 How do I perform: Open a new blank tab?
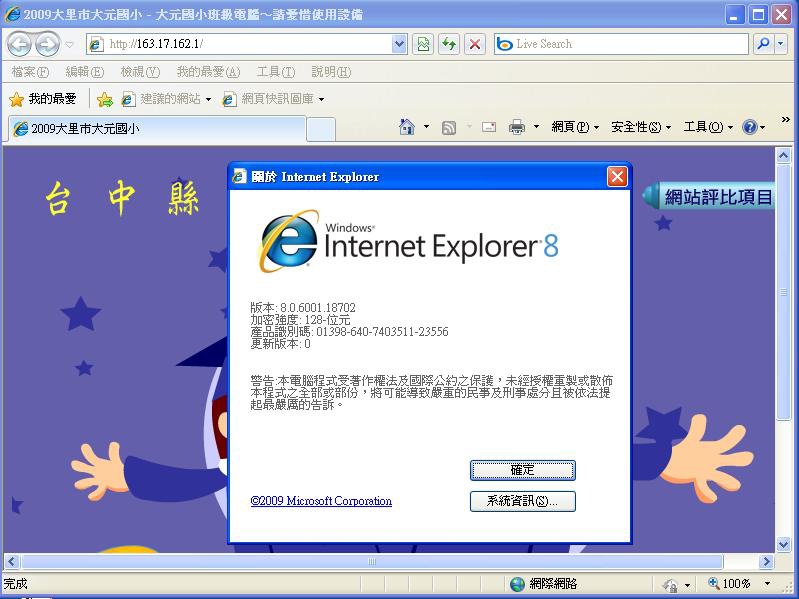pyautogui.click(x=321, y=129)
